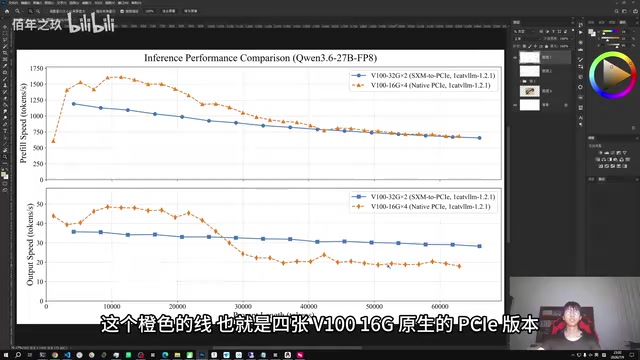Lock layer position icon
Image resolution: width=640 pixels, height=360 pixels.
[x=536, y=46]
